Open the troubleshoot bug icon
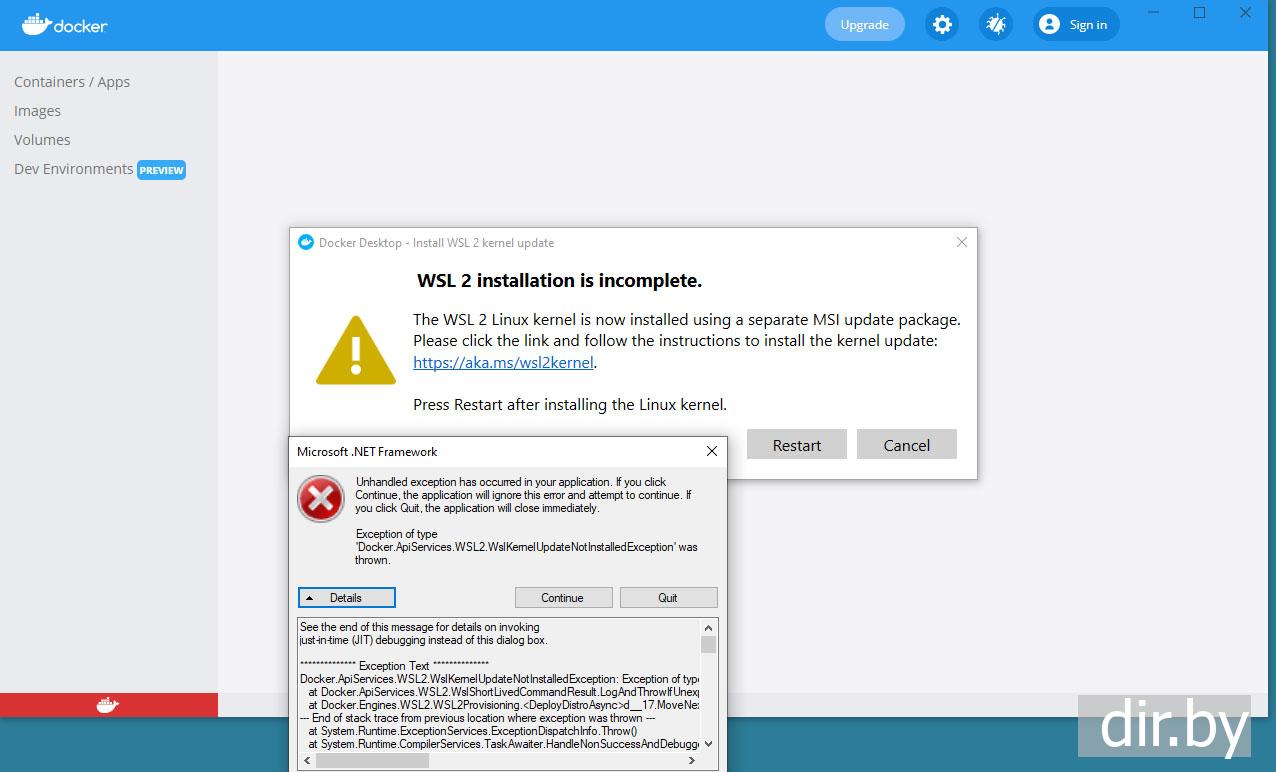The height and width of the screenshot is (772, 1276). click(995, 24)
